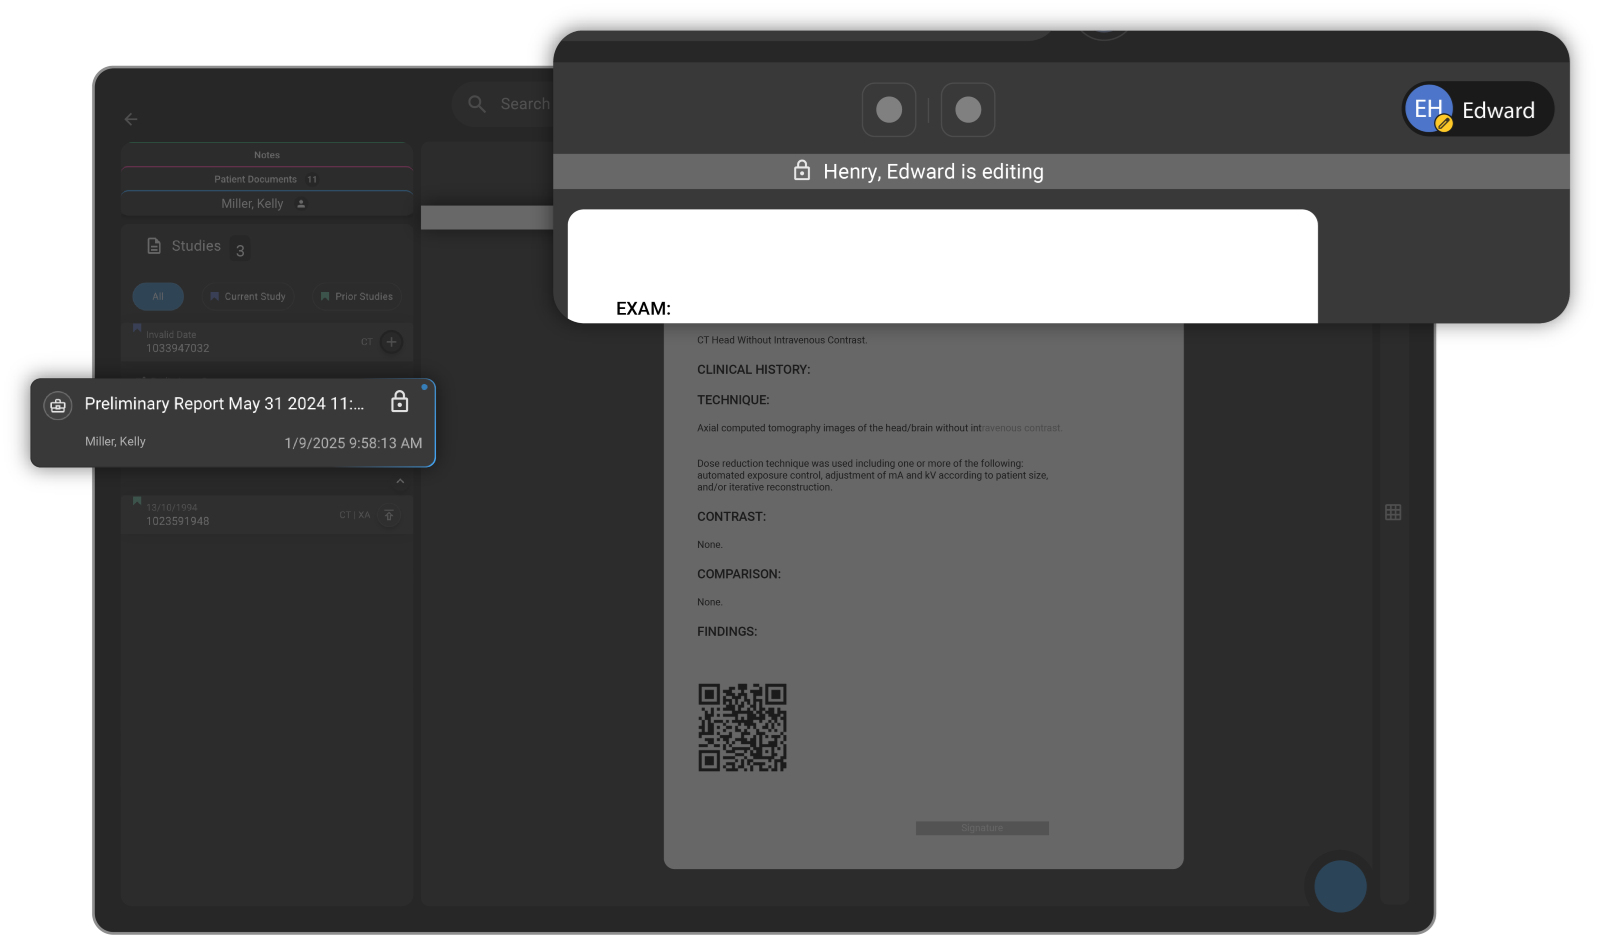Image resolution: width=1600 pixels, height=935 pixels.
Task: Open the grid layout icon on the right edge
Action: 1393,512
